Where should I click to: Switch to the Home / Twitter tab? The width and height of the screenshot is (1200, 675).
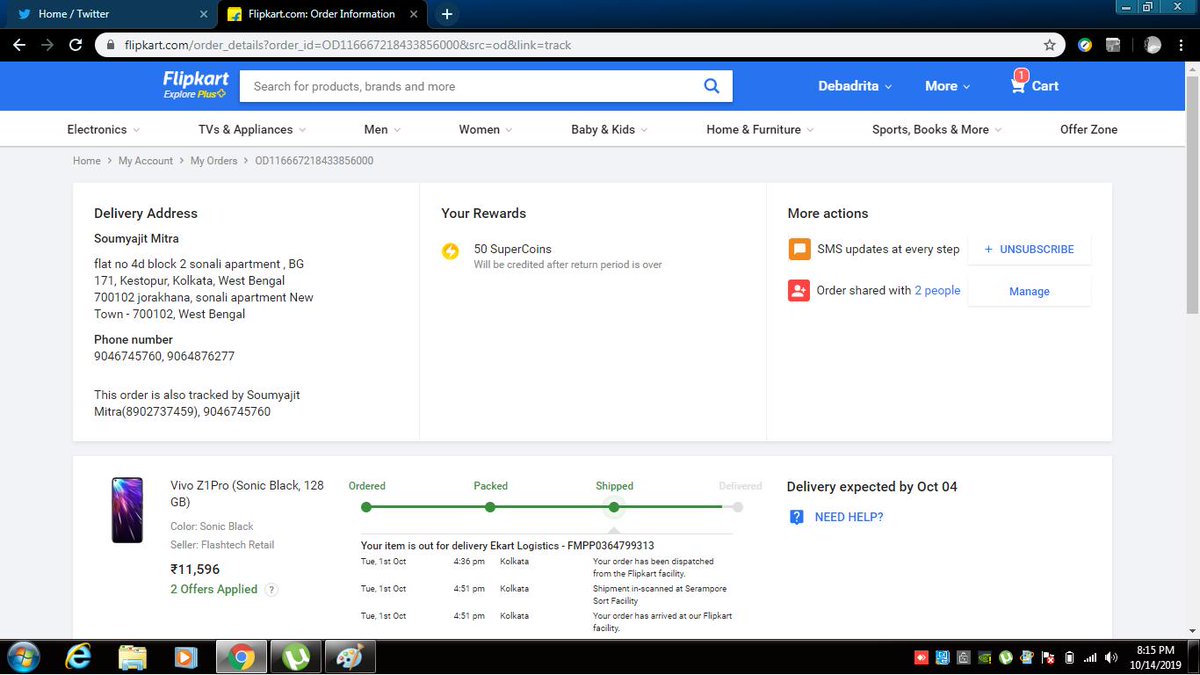pyautogui.click(x=108, y=14)
